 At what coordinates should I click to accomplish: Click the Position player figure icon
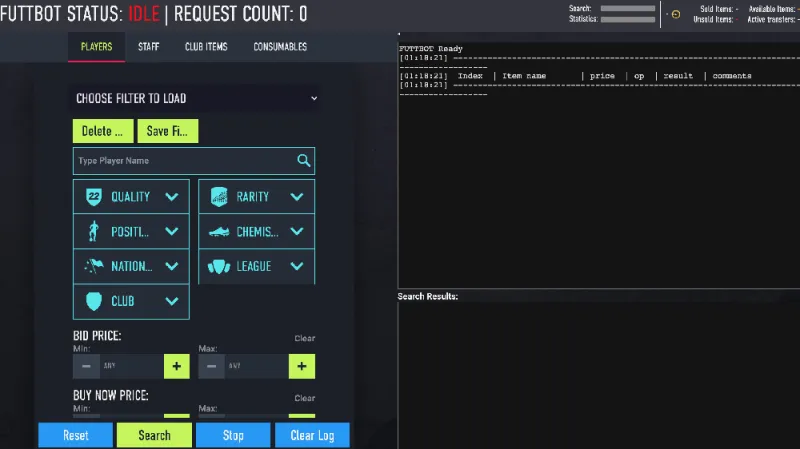pyautogui.click(x=93, y=232)
